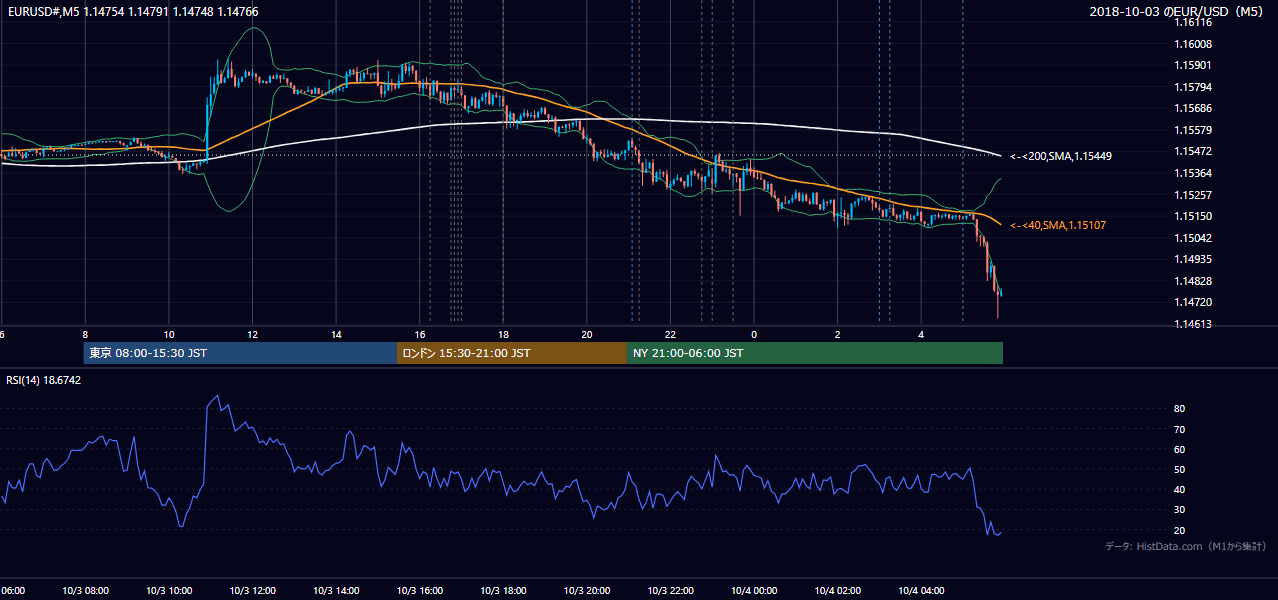This screenshot has height=600, width=1278.
Task: Click the NY 21:00-06:00 JST session bar
Action: coord(814,353)
